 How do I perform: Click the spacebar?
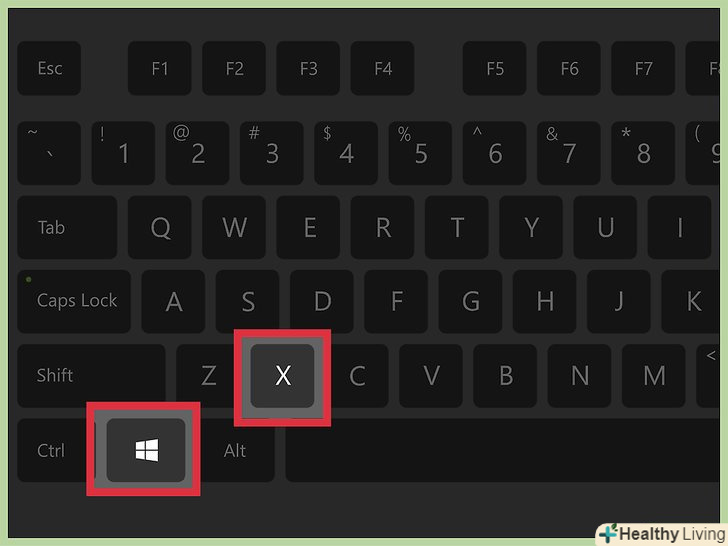coord(503,450)
